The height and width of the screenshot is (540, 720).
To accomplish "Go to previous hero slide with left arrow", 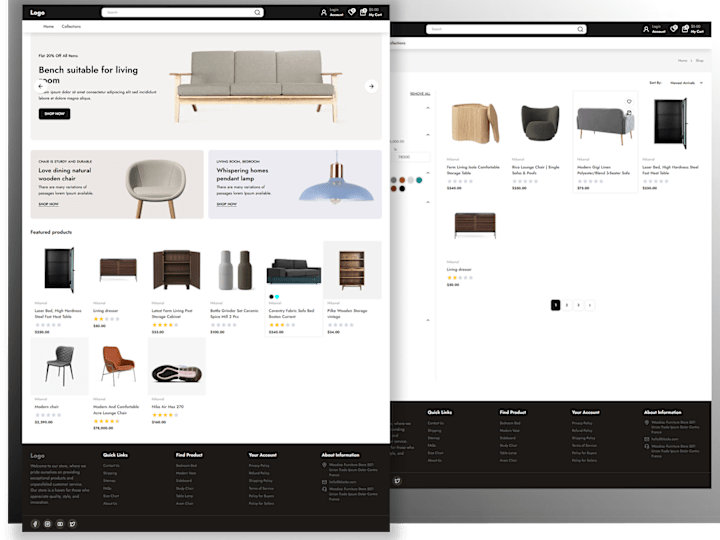I will 40,86.
